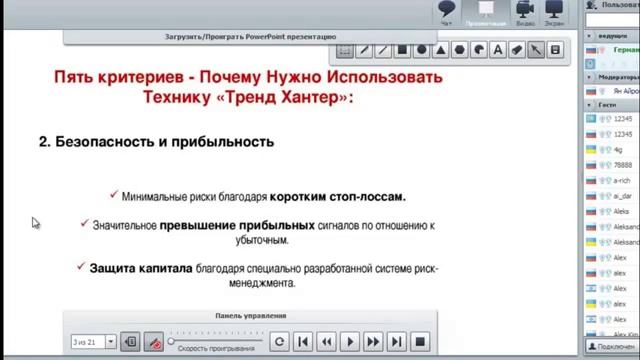This screenshot has width=640, height=360.
Task: Click the rewind playback button
Action: tap(326, 342)
